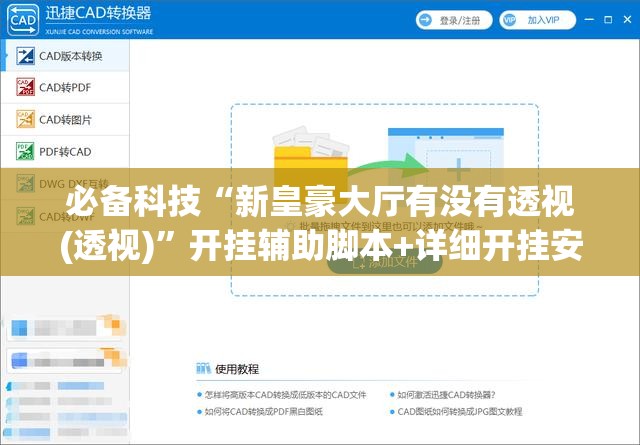Close the 迅捷CAD转换器 window

click(628, 19)
